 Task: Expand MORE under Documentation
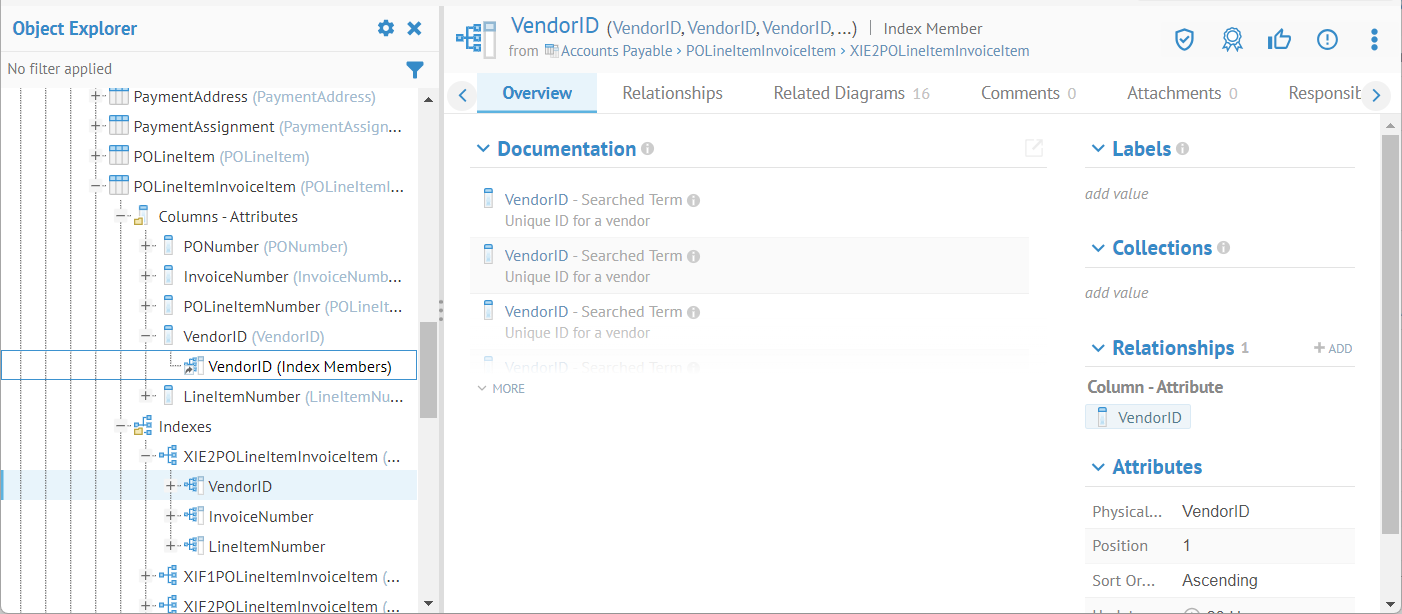tap(501, 389)
